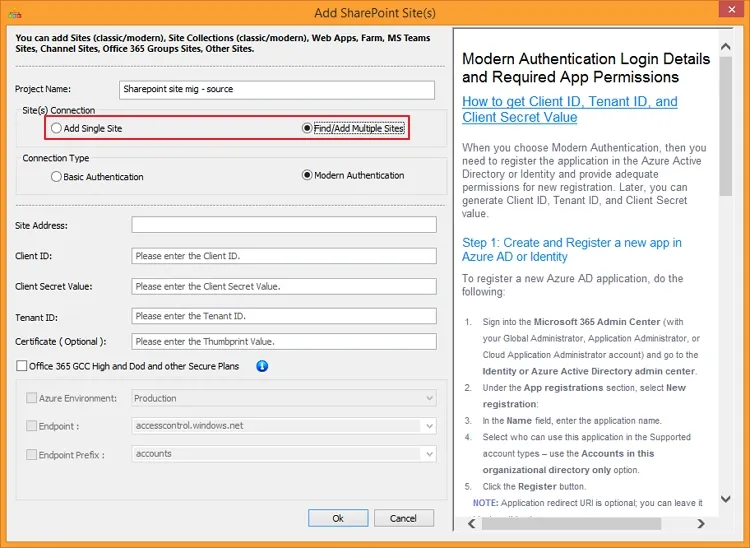Enable Office 365 GCC High and Dod checkbox
Image resolution: width=750 pixels, height=548 pixels.
pos(22,366)
